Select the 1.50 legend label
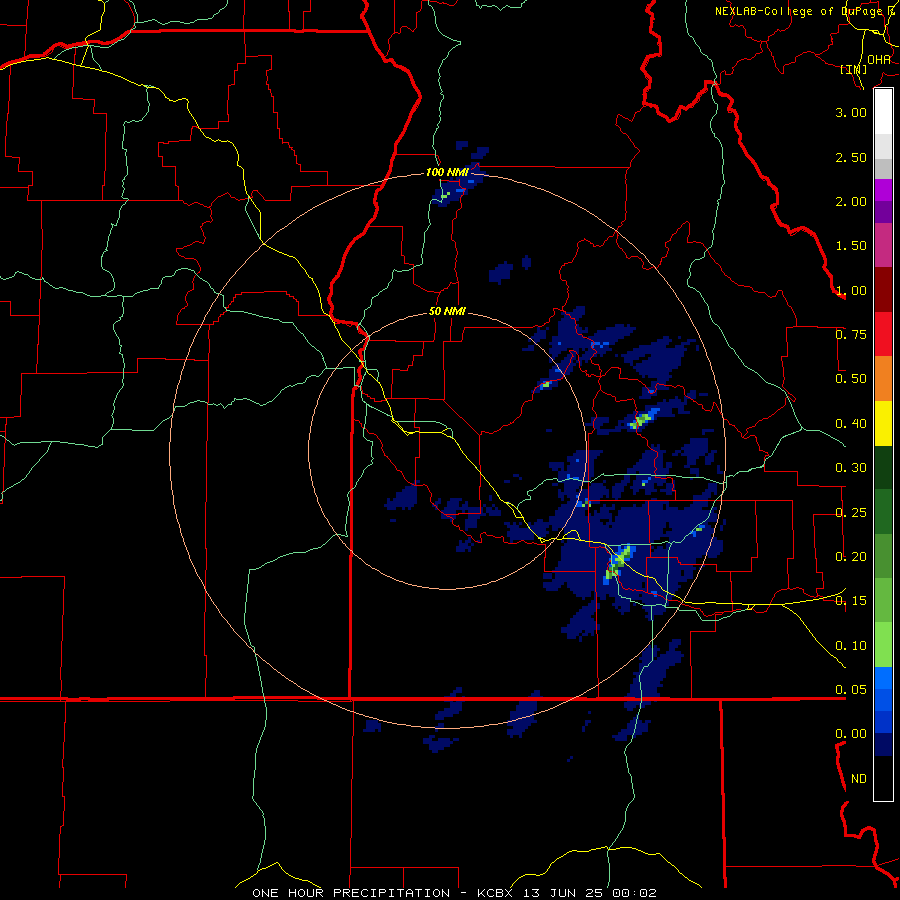Screen dimensions: 900x900 click(x=851, y=246)
